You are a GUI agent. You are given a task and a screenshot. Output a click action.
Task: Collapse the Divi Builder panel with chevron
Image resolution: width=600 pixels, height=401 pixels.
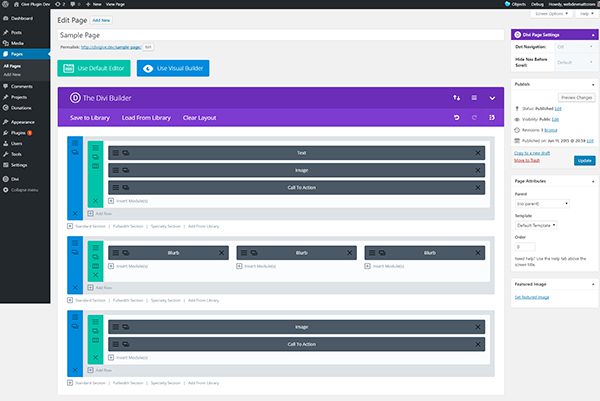[x=491, y=98]
